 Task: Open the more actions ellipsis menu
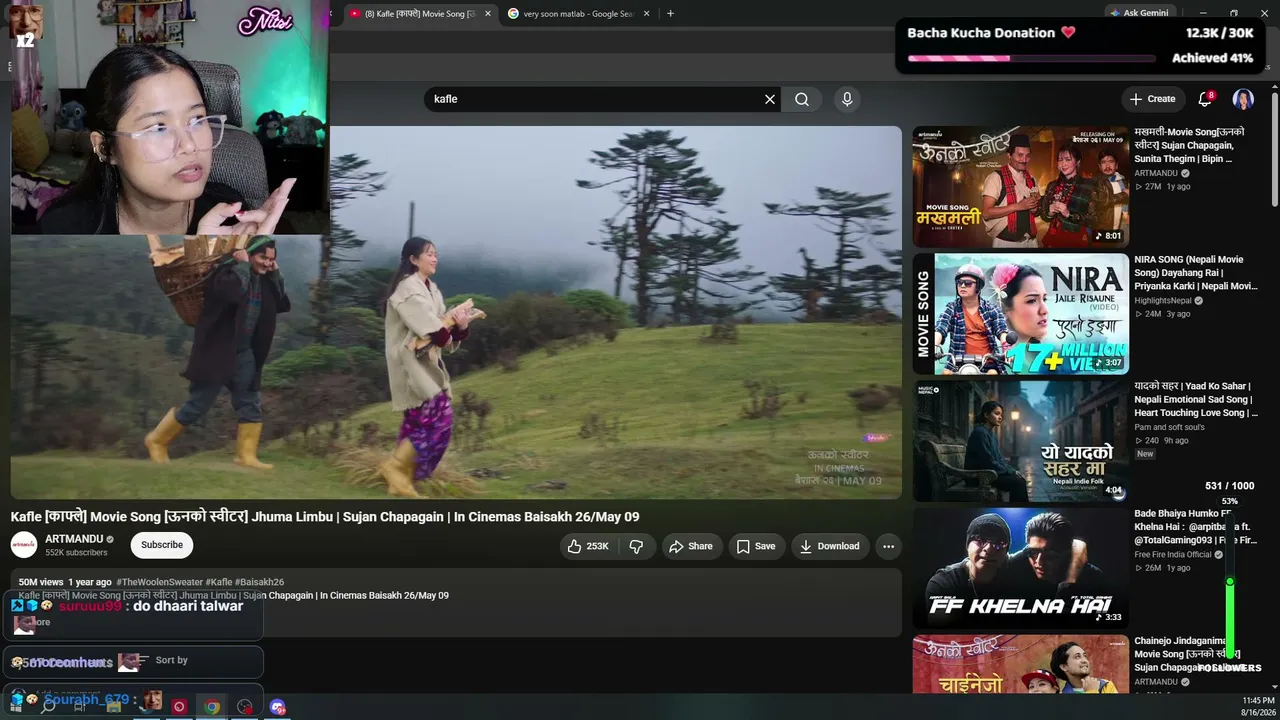tap(888, 546)
